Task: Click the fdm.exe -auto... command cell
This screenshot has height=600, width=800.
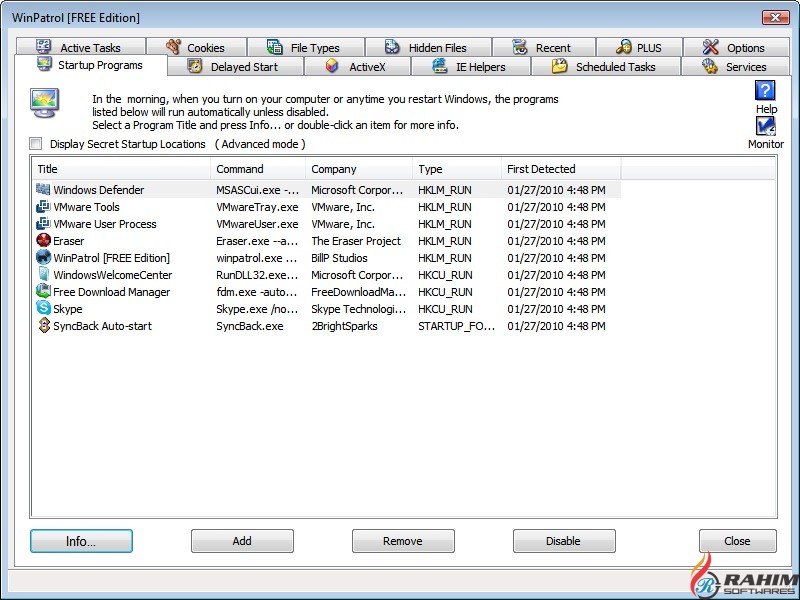Action: [x=257, y=292]
